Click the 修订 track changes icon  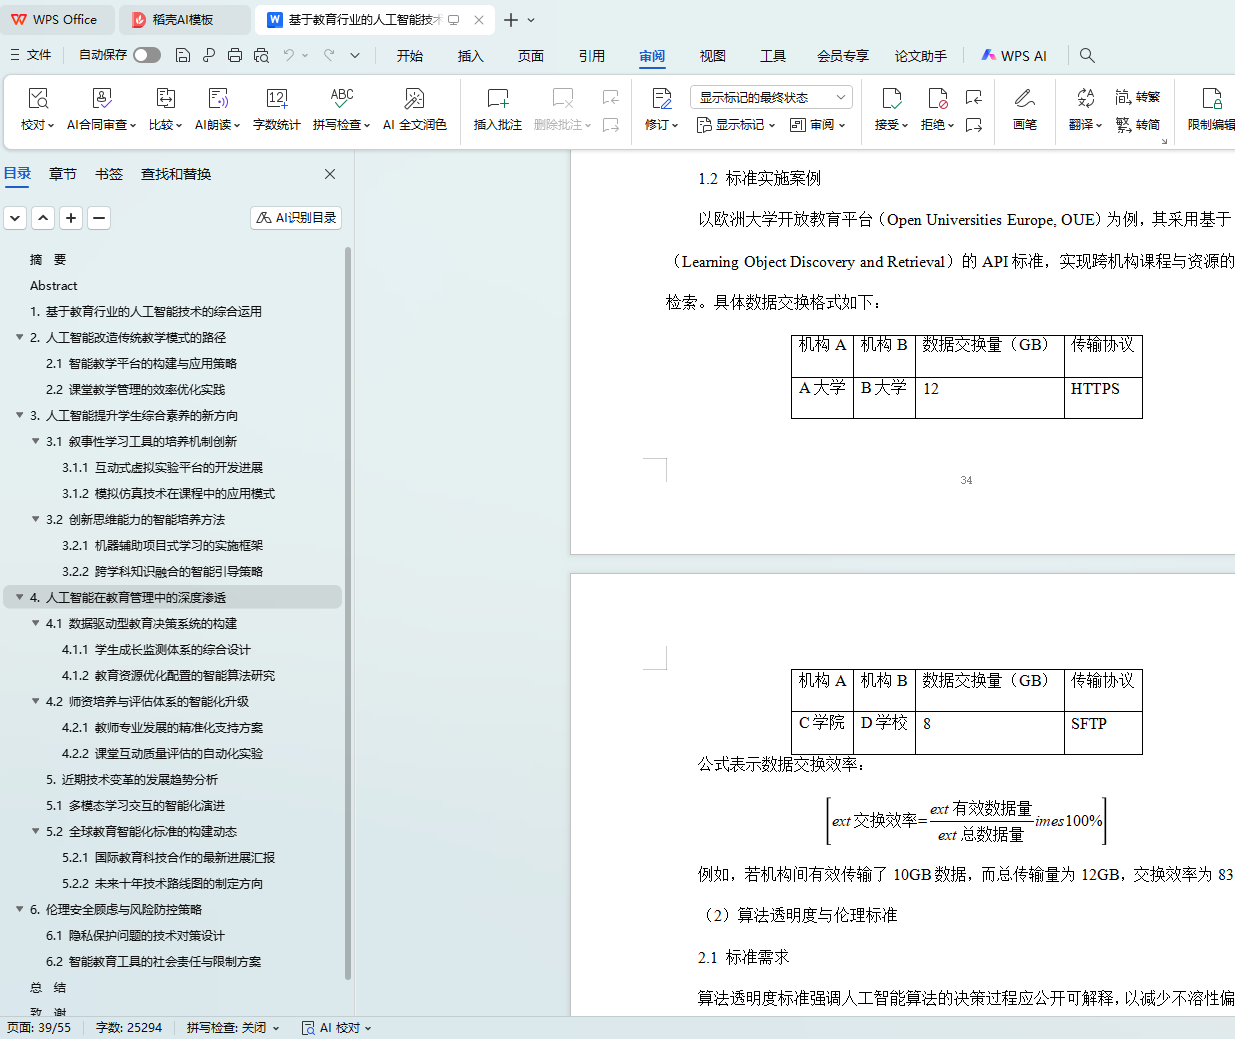click(x=661, y=99)
